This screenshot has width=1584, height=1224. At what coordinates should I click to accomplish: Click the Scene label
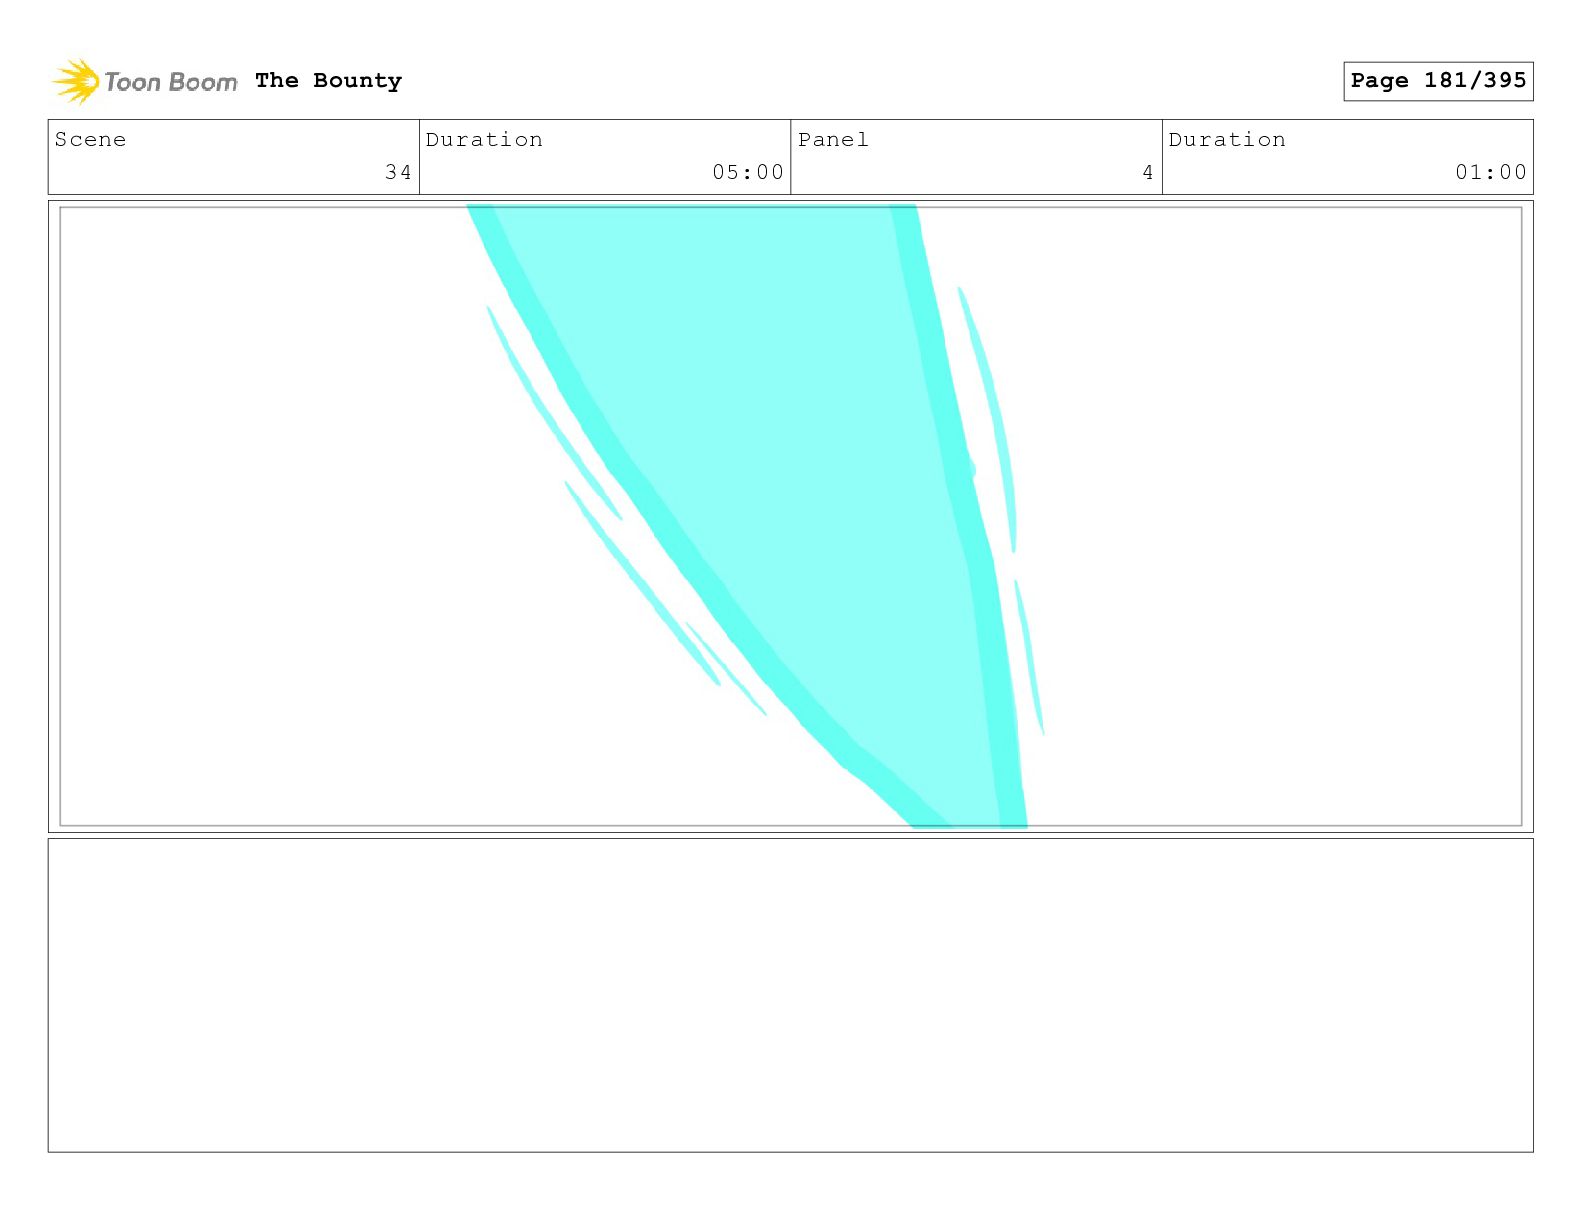91,140
